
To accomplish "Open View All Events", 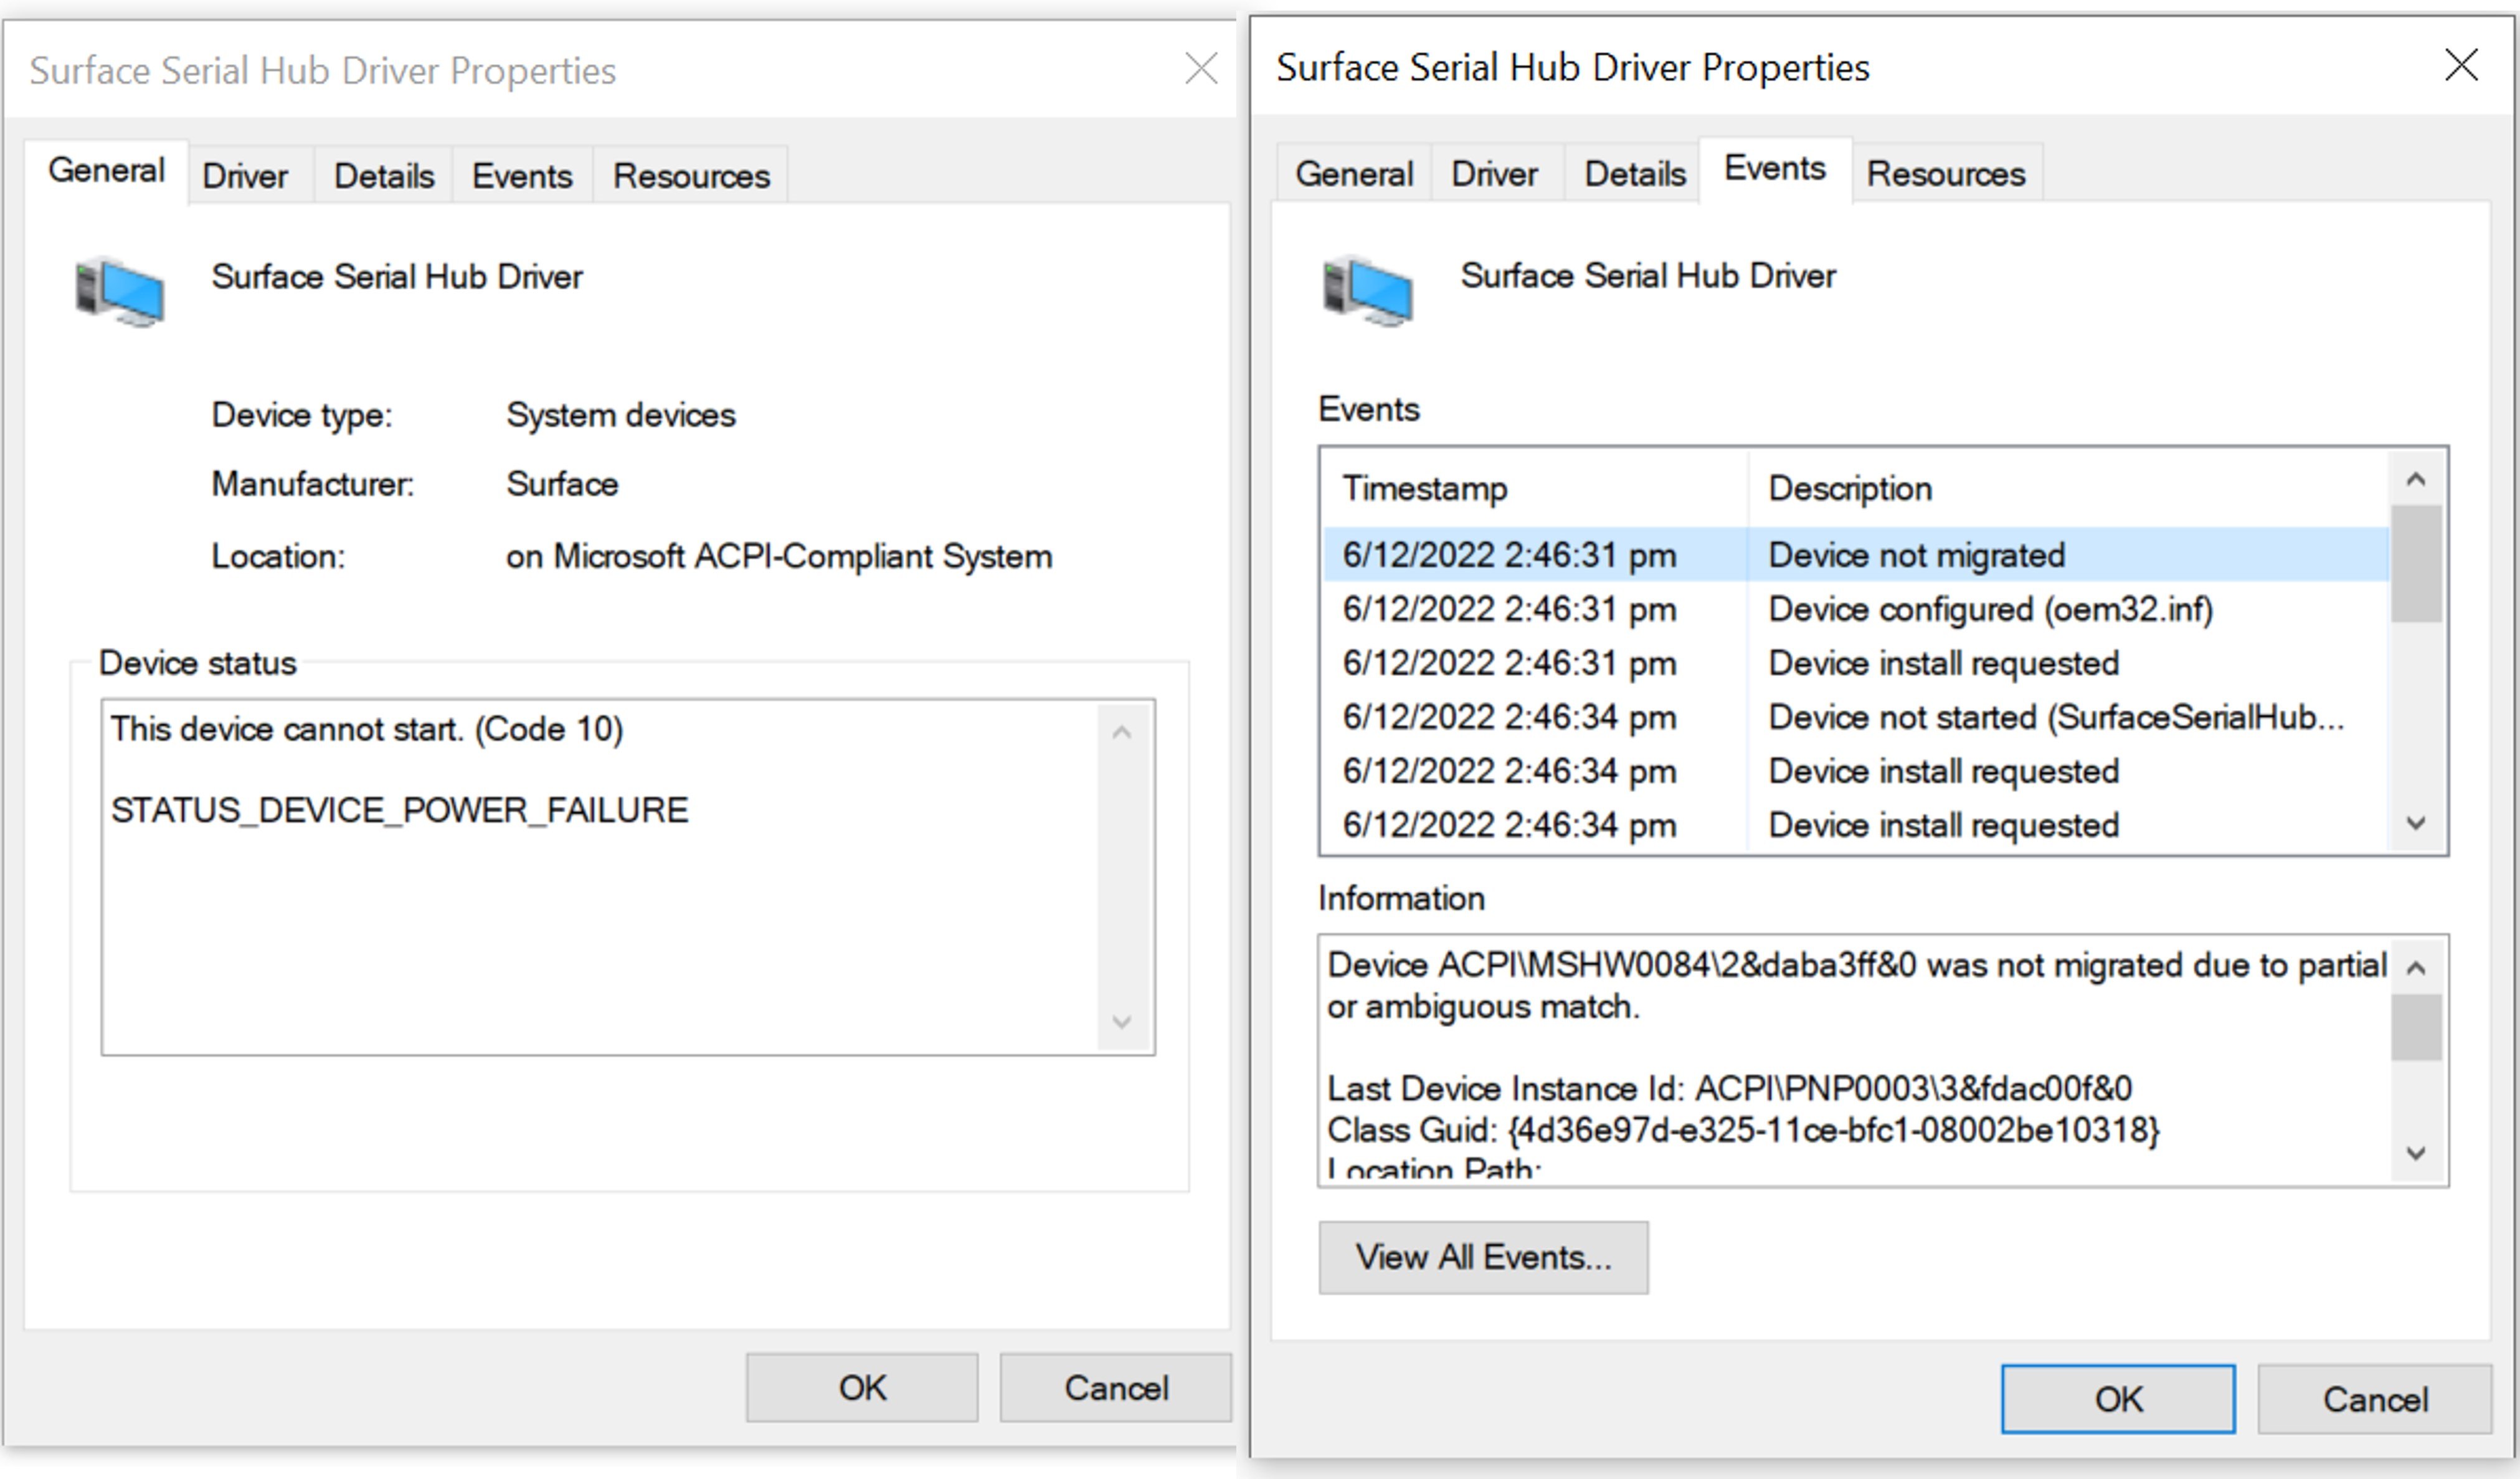I will coord(1483,1257).
